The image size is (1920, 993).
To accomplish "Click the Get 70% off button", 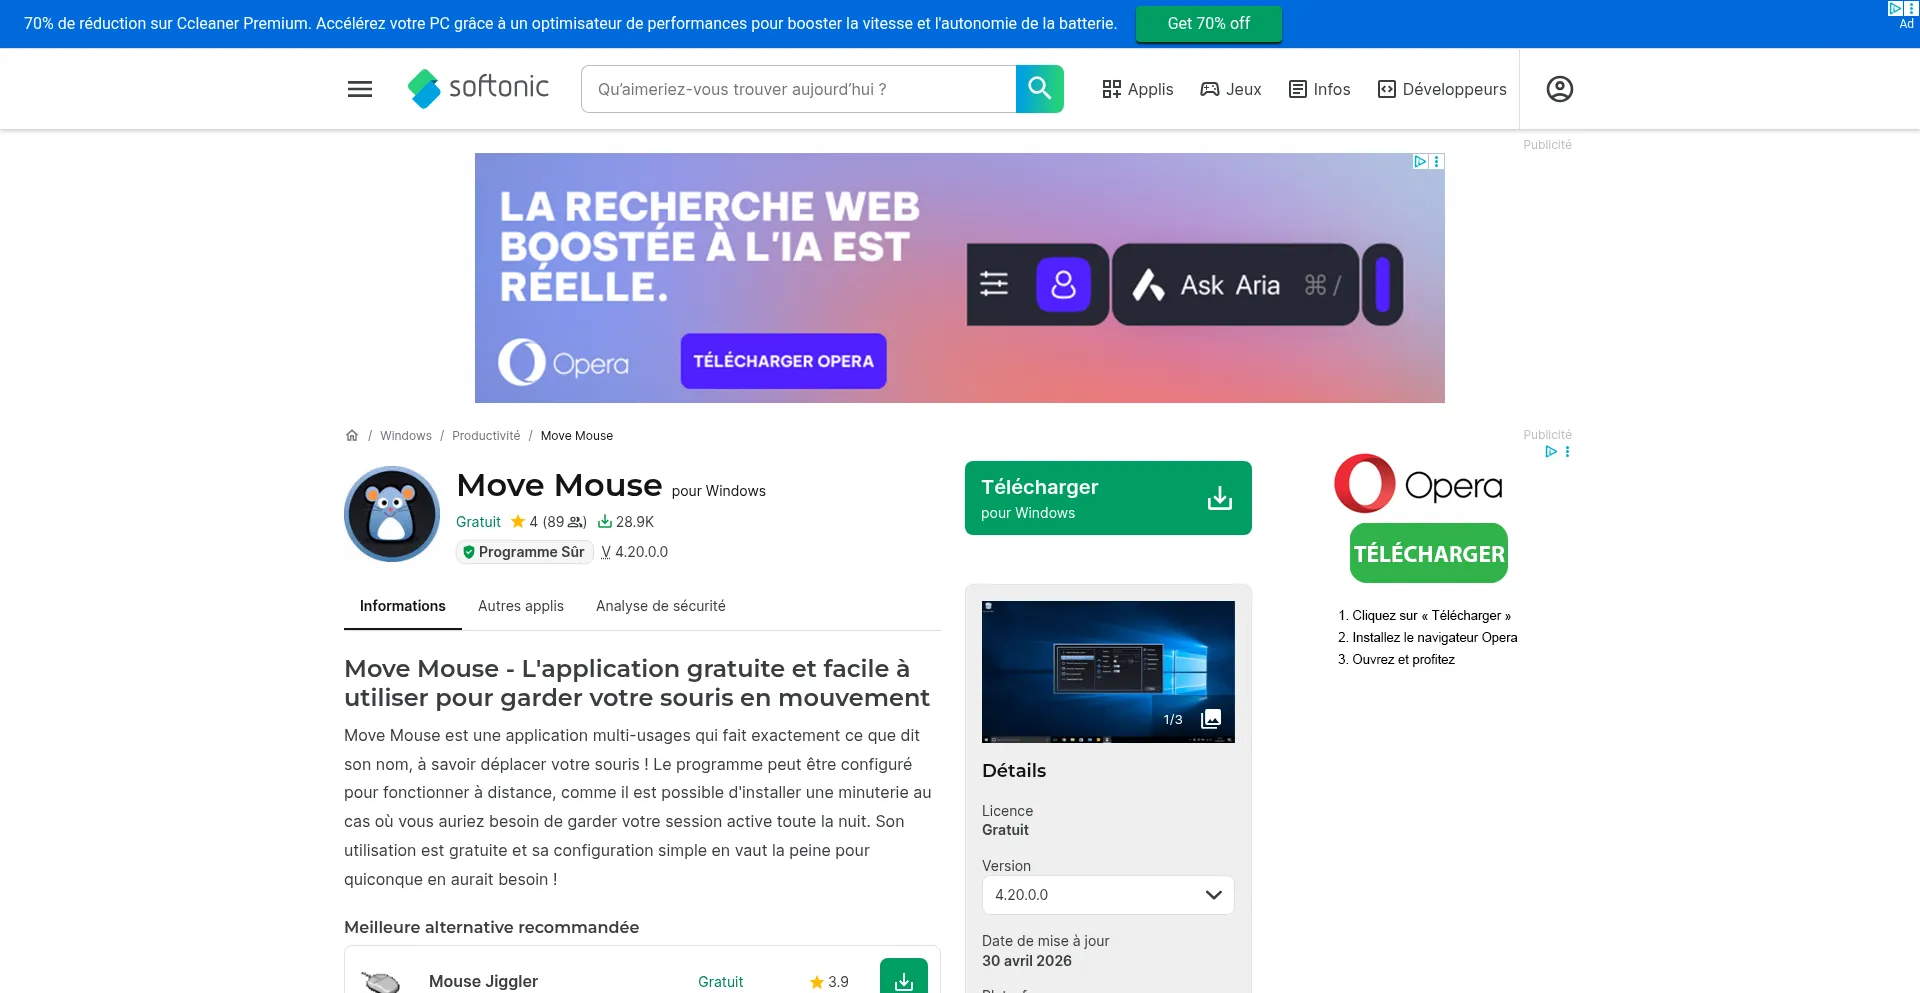I will (1209, 23).
